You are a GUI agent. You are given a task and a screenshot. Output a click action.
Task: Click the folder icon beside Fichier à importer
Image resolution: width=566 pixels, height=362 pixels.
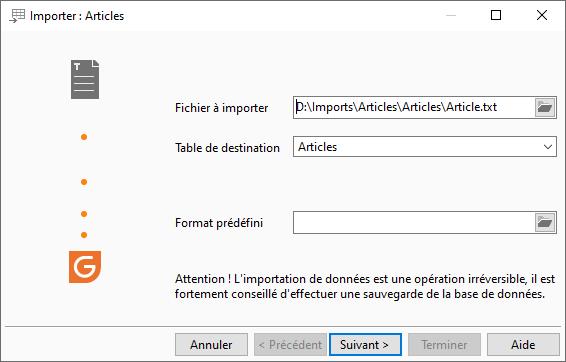click(545, 107)
